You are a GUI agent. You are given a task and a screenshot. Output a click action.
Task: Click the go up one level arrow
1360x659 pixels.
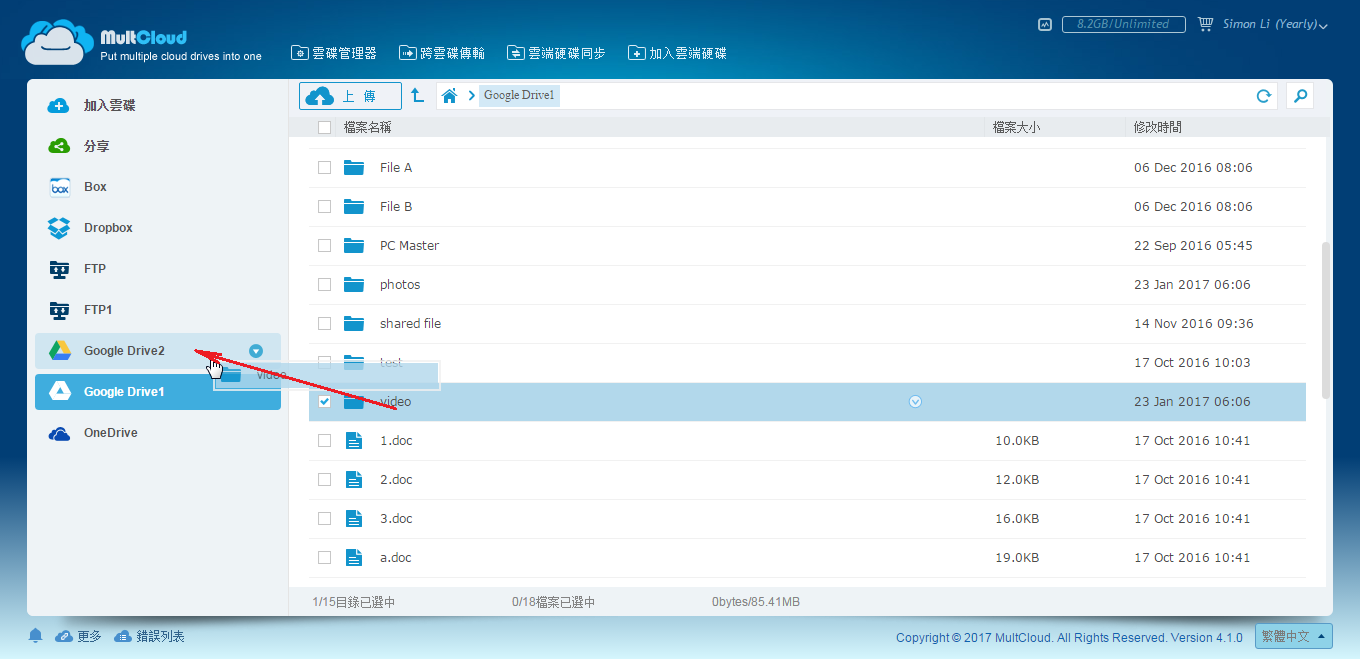(x=418, y=95)
